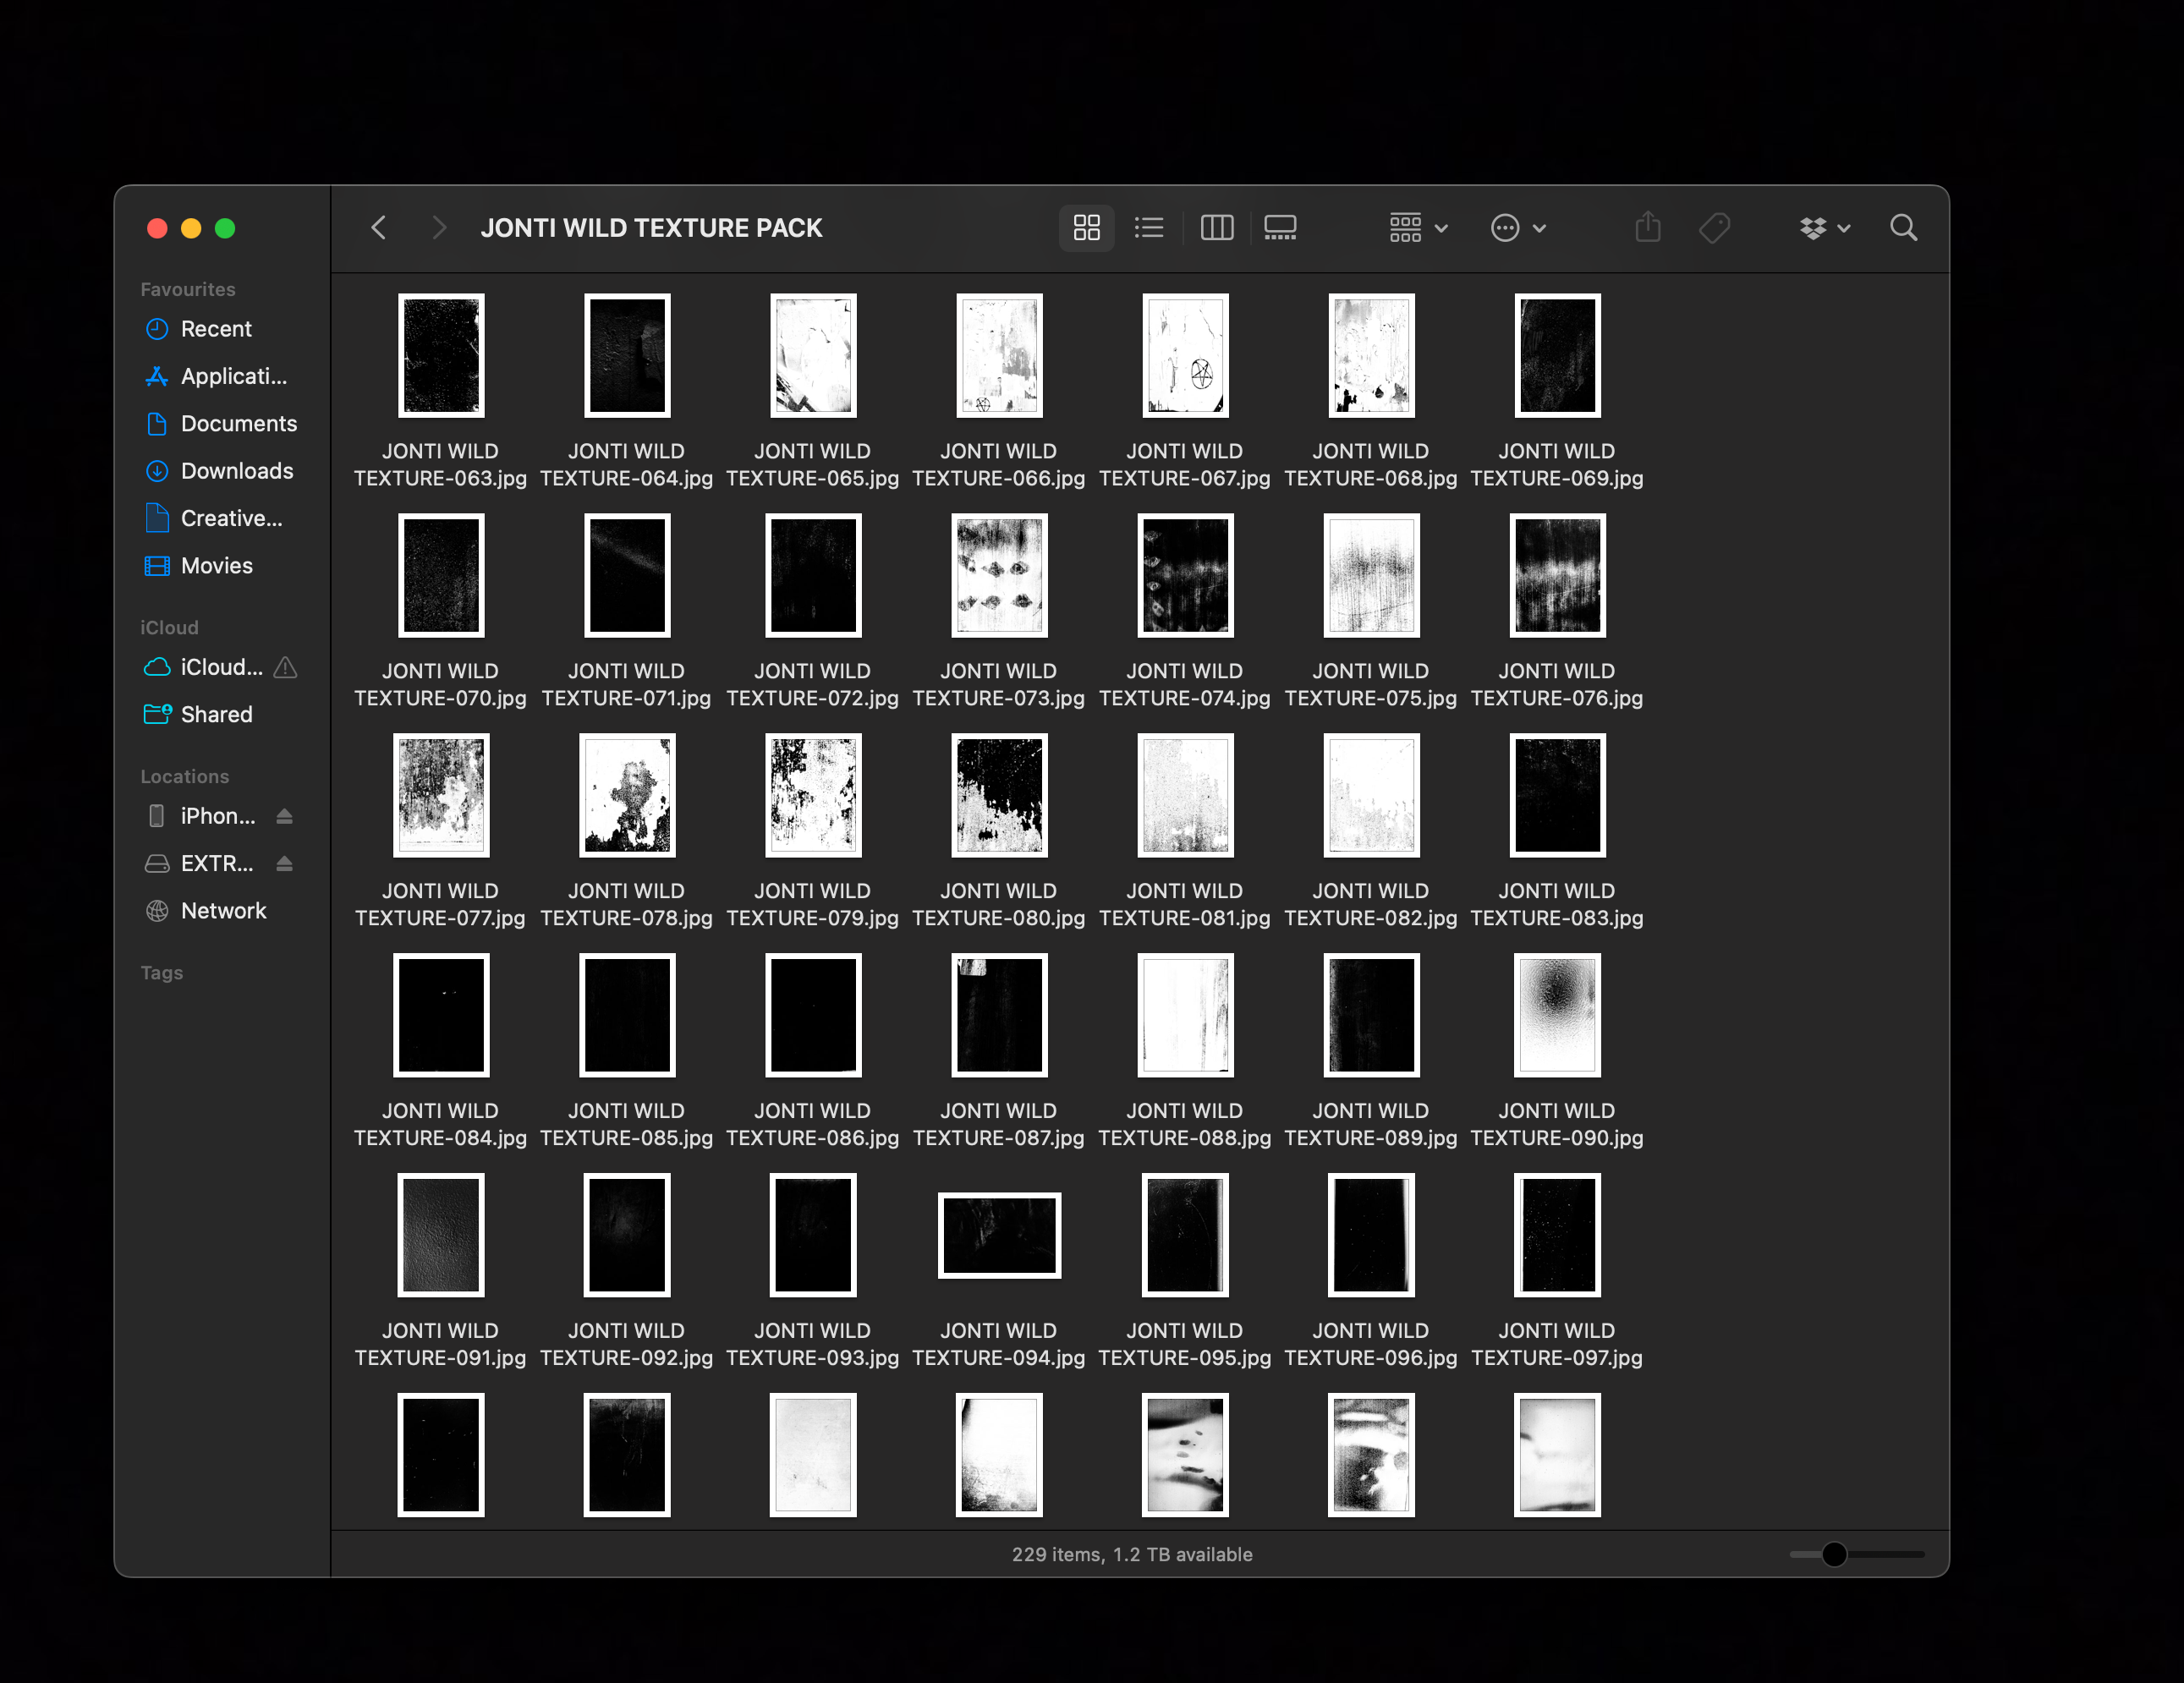Select Documents in the sidebar
The image size is (2184, 1683).
pyautogui.click(x=238, y=424)
